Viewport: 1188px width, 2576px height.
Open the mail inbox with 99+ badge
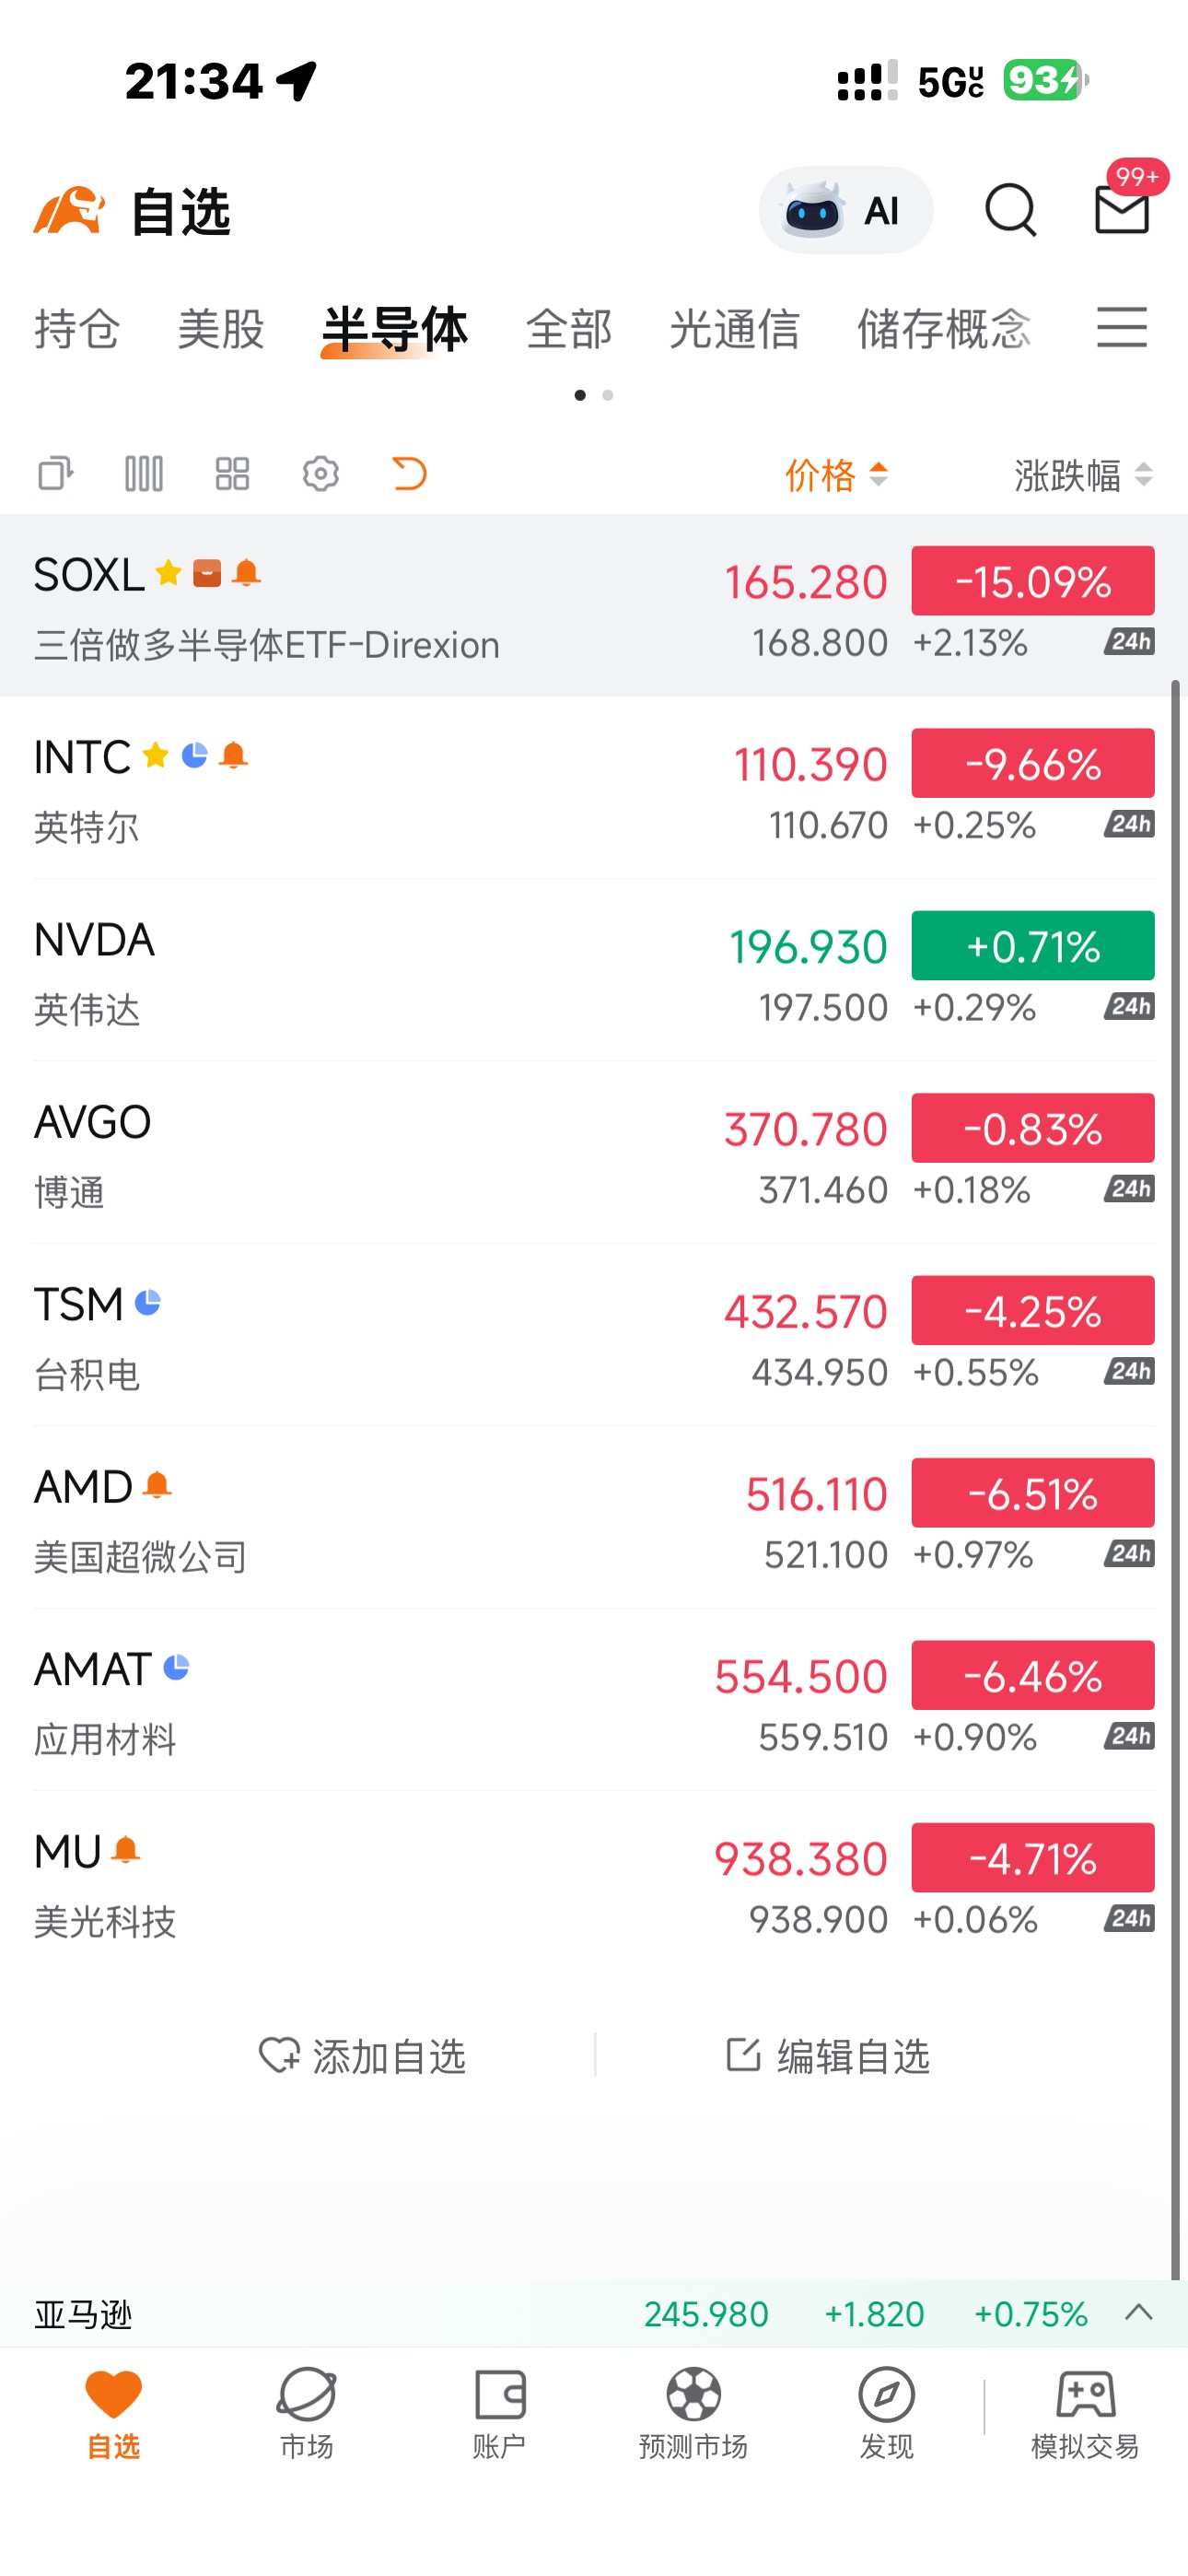click(x=1123, y=209)
